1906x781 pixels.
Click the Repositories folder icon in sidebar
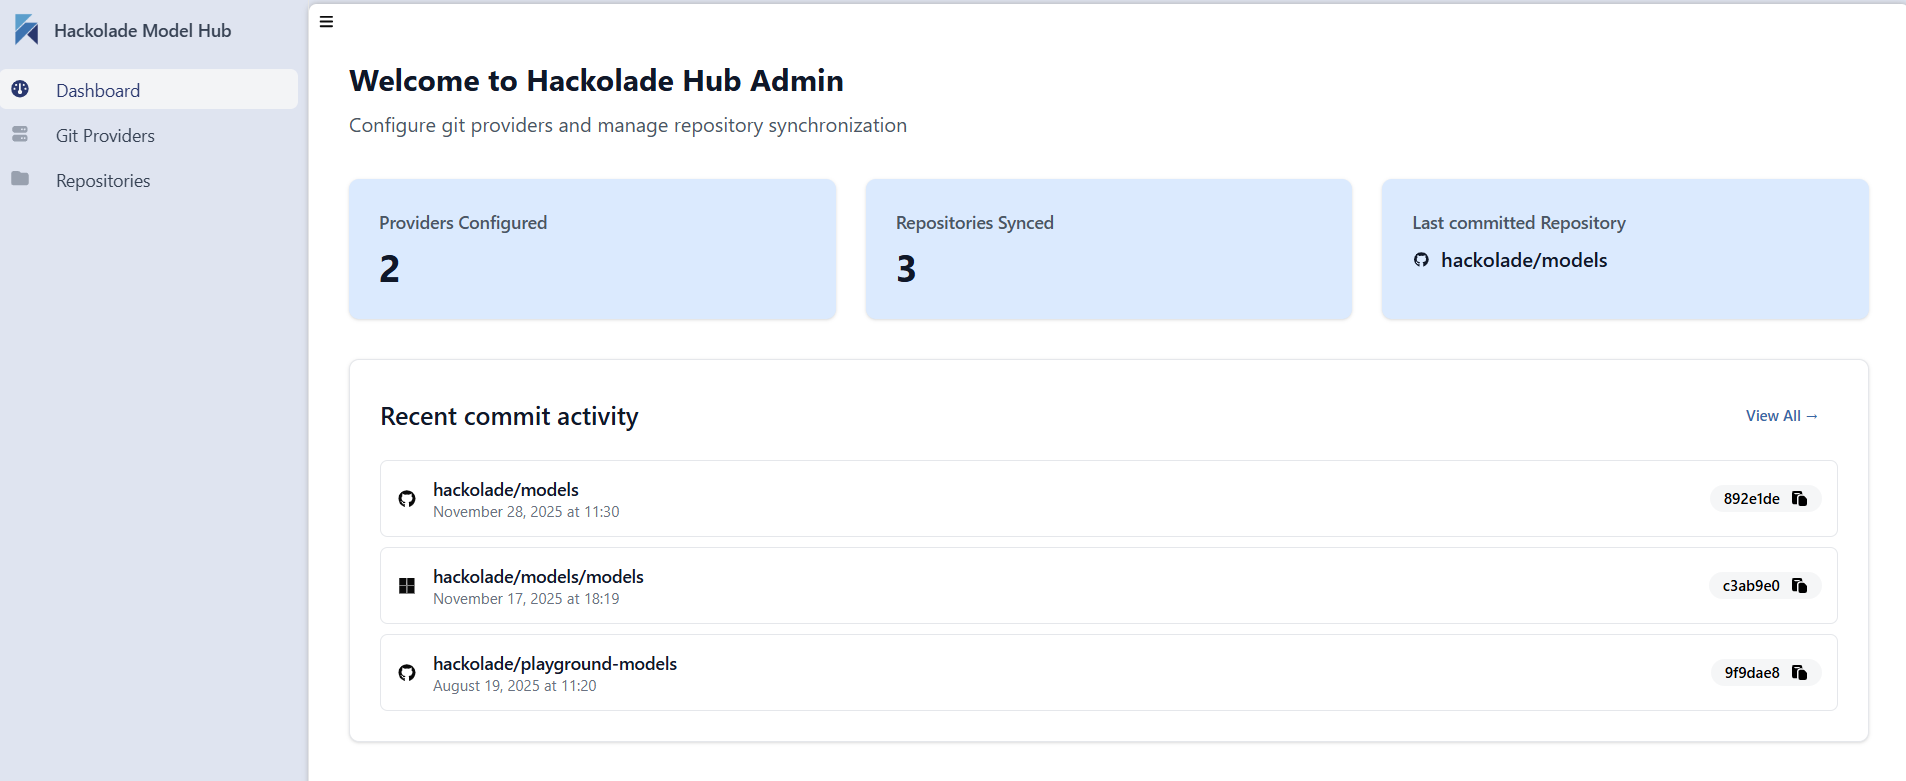[20, 179]
